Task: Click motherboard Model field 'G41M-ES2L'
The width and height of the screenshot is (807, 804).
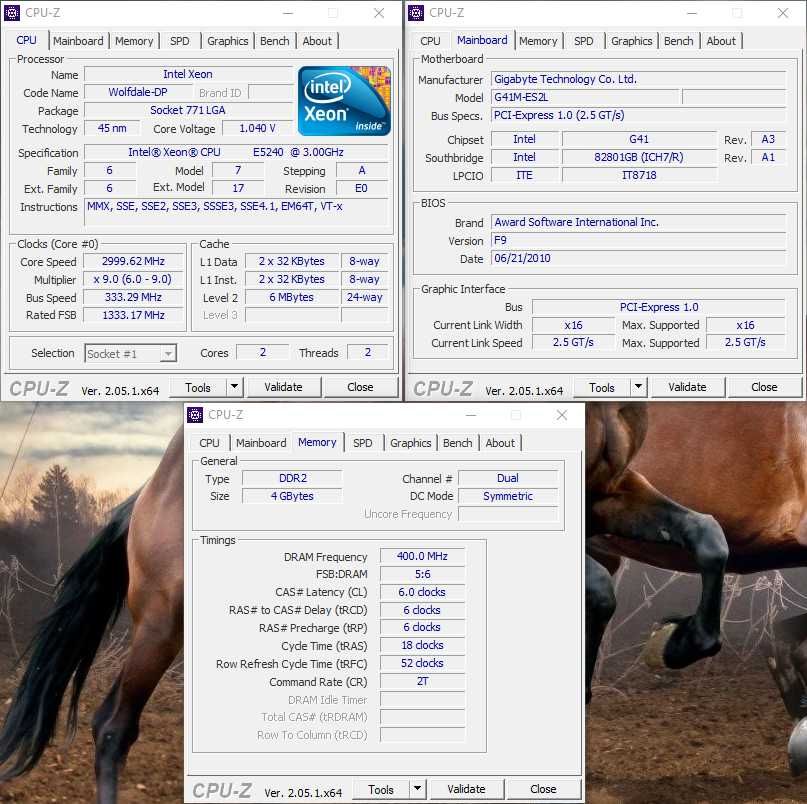Action: click(x=586, y=97)
